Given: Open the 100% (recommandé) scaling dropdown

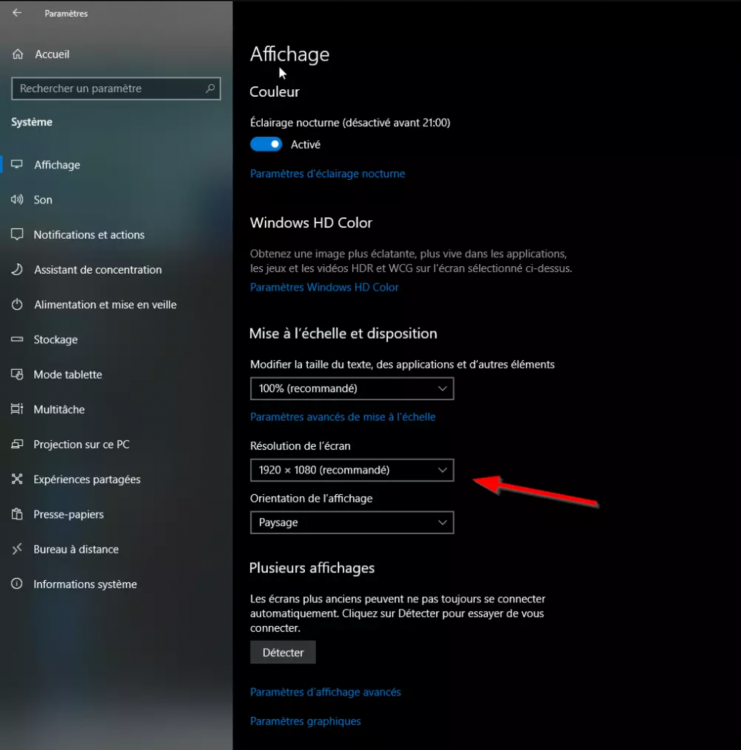Looking at the screenshot, I should point(352,388).
